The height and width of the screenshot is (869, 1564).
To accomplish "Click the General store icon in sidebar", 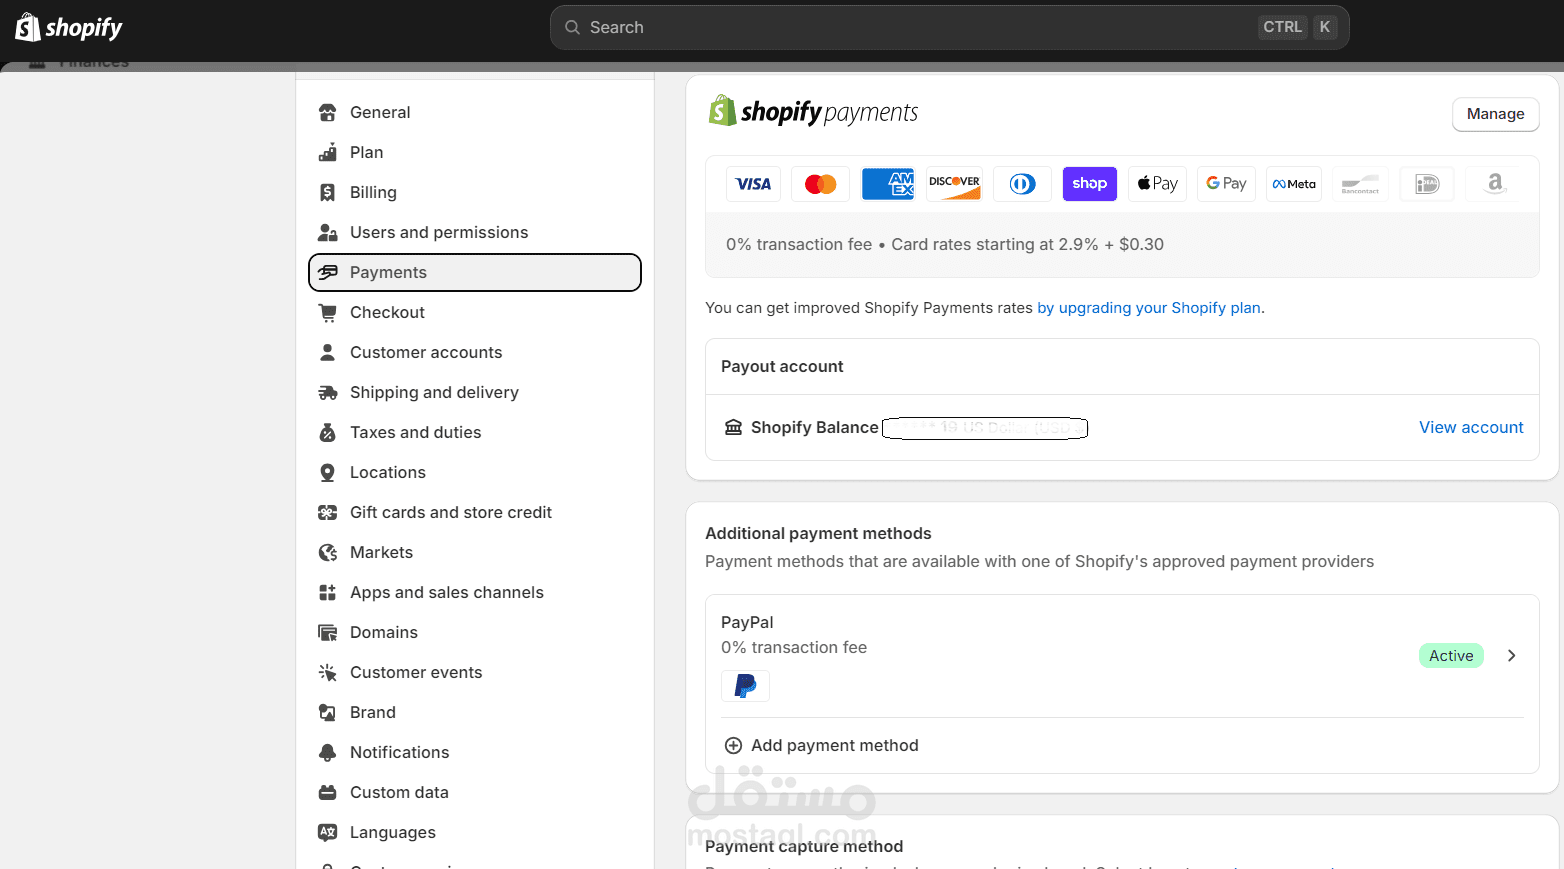I will [x=327, y=112].
